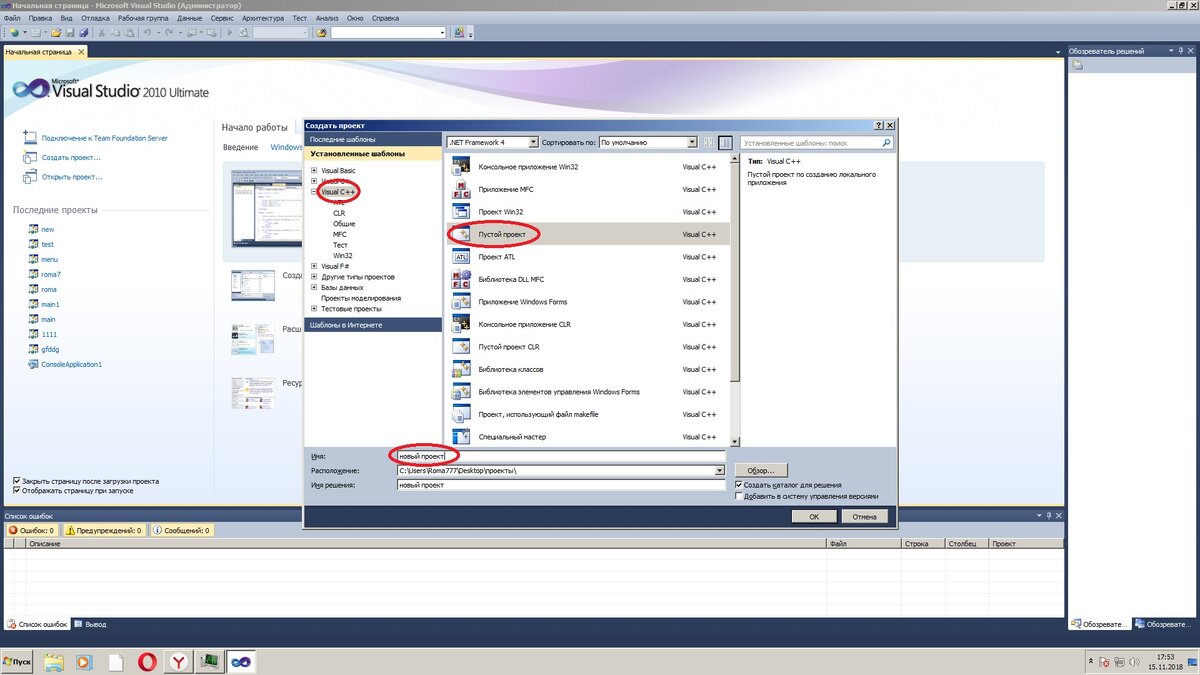Select Пустой проект CLR template icon
Screen dimensions: 1200x675
coord(461,347)
